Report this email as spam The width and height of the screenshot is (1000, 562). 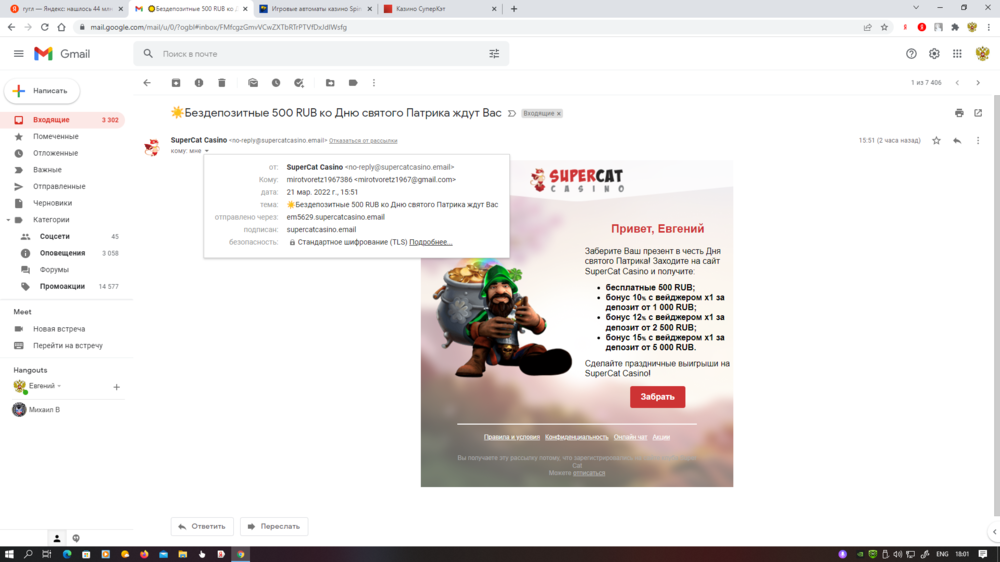199,83
